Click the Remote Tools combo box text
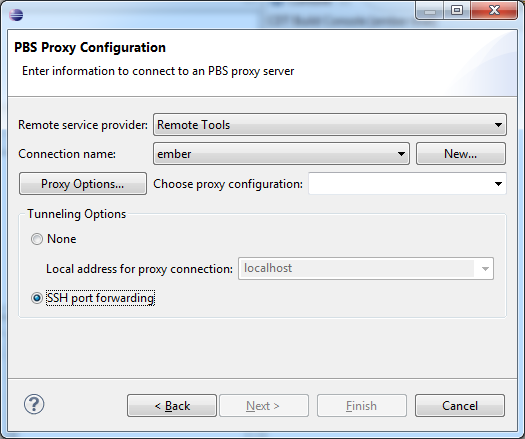 click(194, 125)
